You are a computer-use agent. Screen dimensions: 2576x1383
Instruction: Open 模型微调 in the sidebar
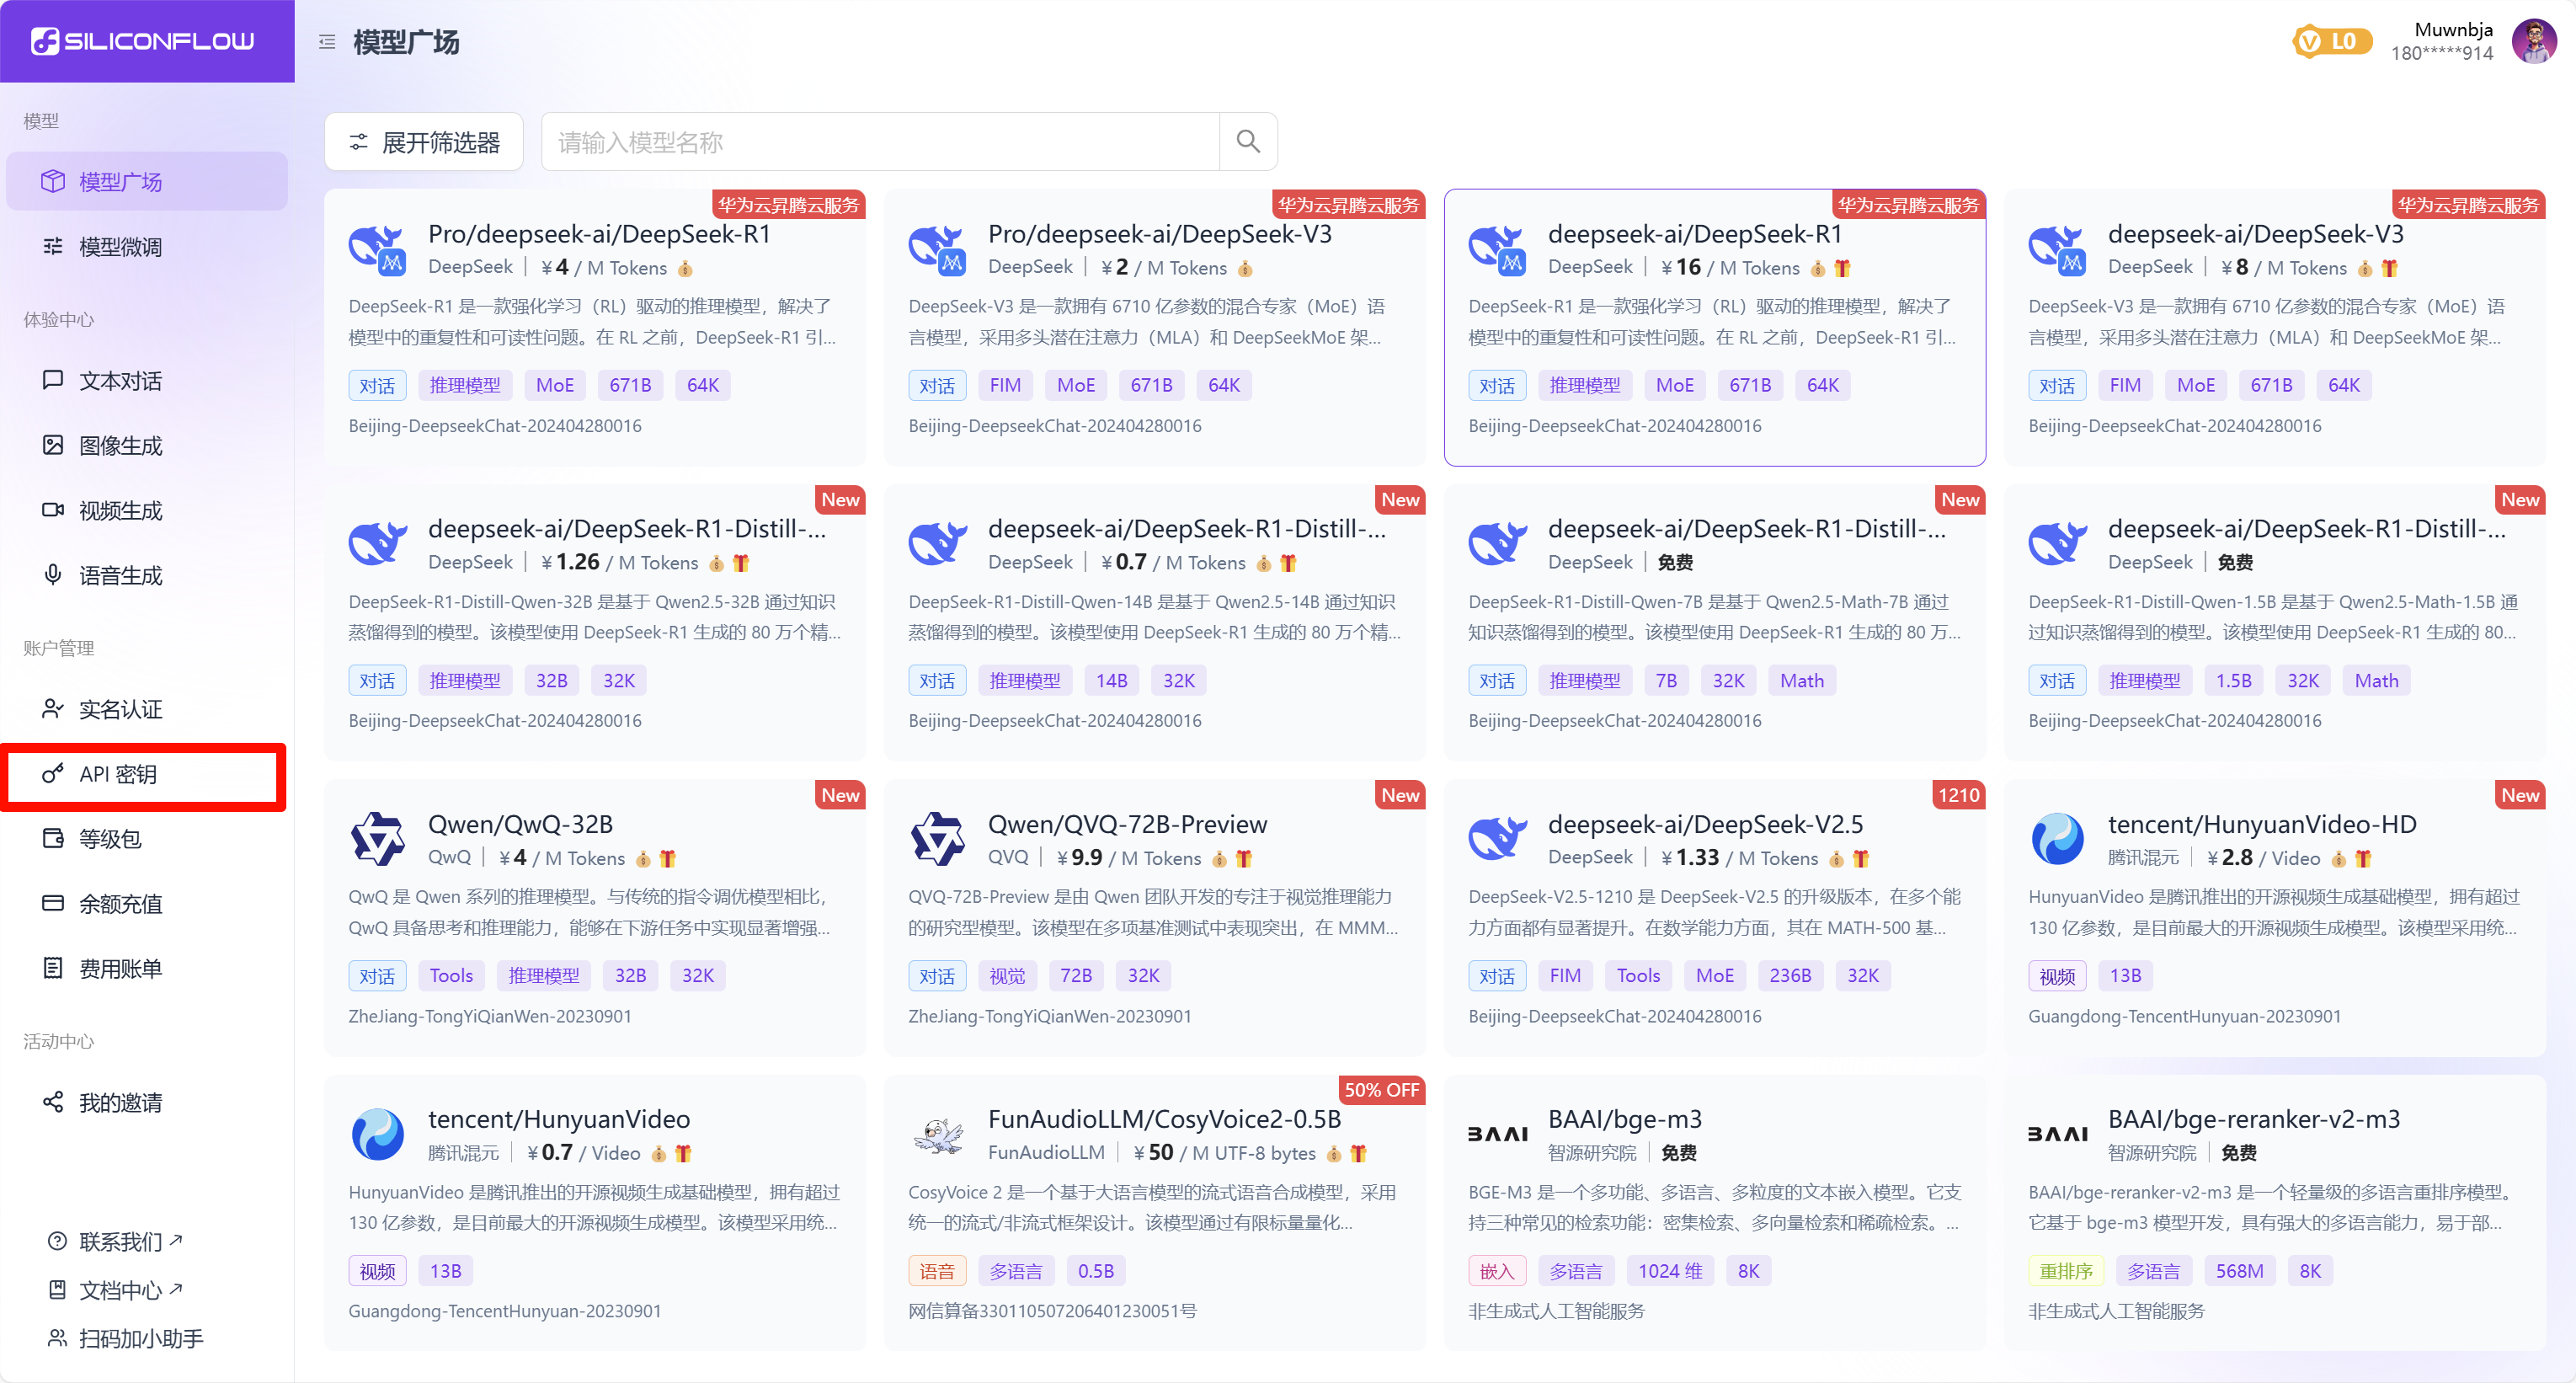pos(147,246)
